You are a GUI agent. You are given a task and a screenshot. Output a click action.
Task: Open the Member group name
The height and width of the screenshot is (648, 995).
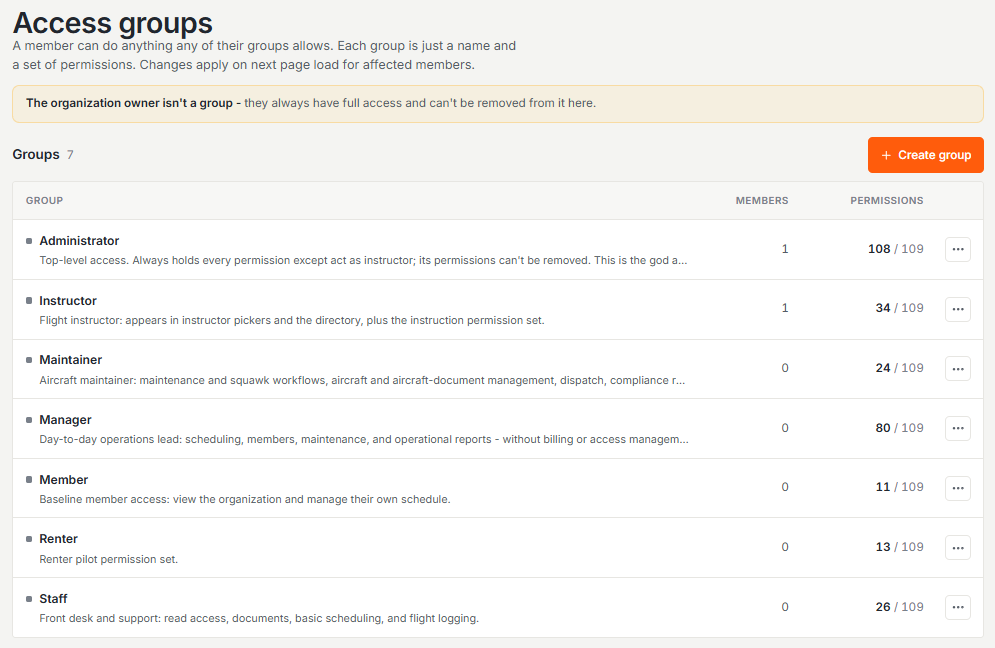(x=63, y=479)
